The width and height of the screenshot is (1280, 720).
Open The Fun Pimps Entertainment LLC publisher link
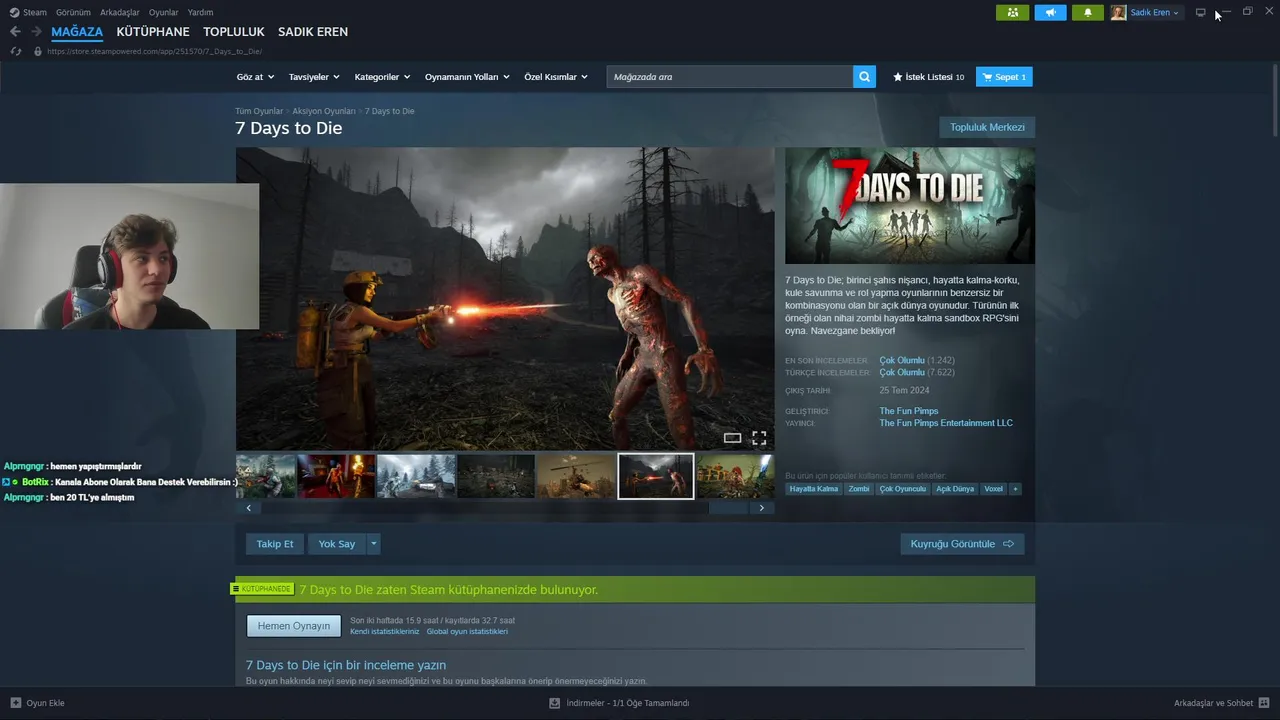pyautogui.click(x=946, y=423)
